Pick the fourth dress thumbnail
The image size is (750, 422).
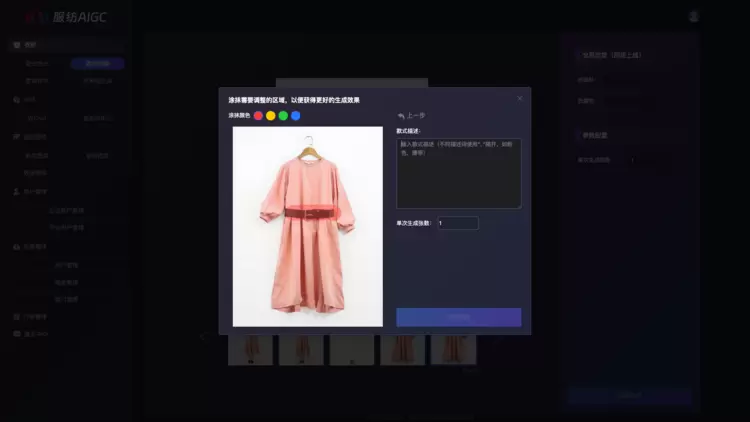(402, 349)
